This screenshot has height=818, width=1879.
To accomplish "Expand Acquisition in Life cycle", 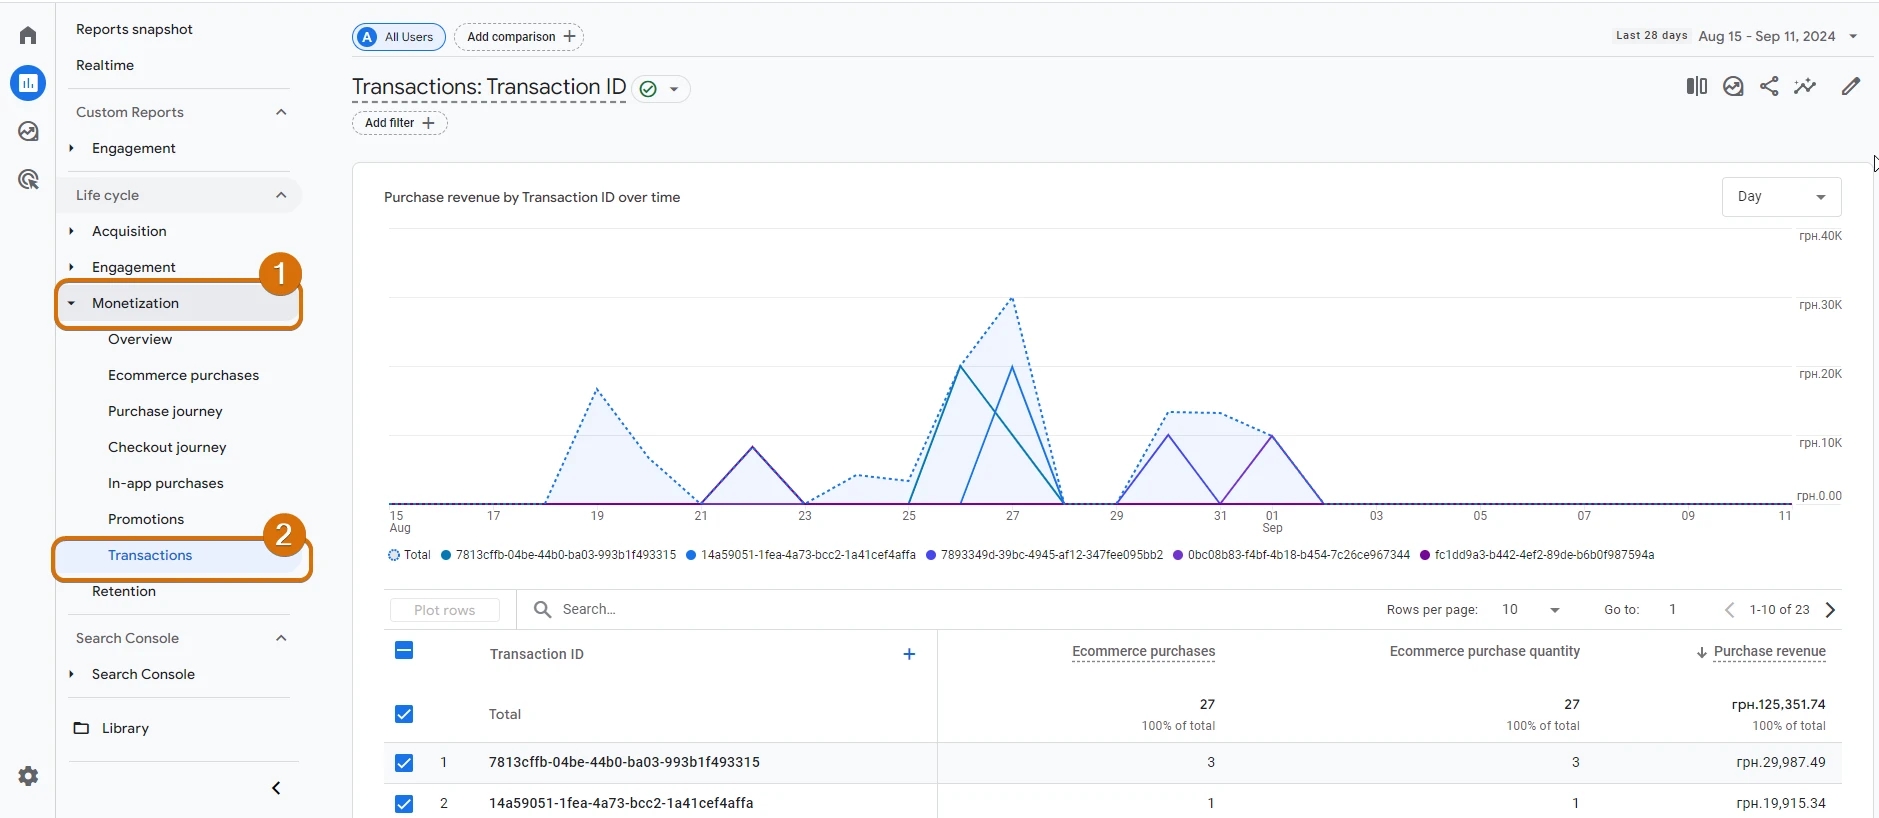I will pyautogui.click(x=71, y=231).
